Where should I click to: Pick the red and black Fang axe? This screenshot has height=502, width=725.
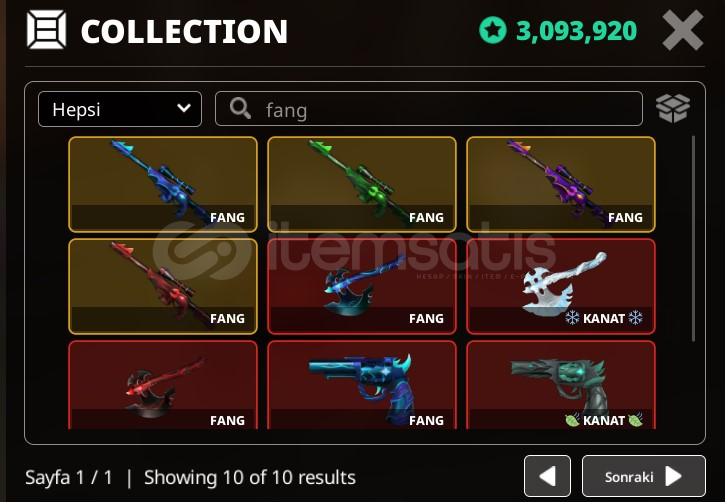[x=163, y=385]
